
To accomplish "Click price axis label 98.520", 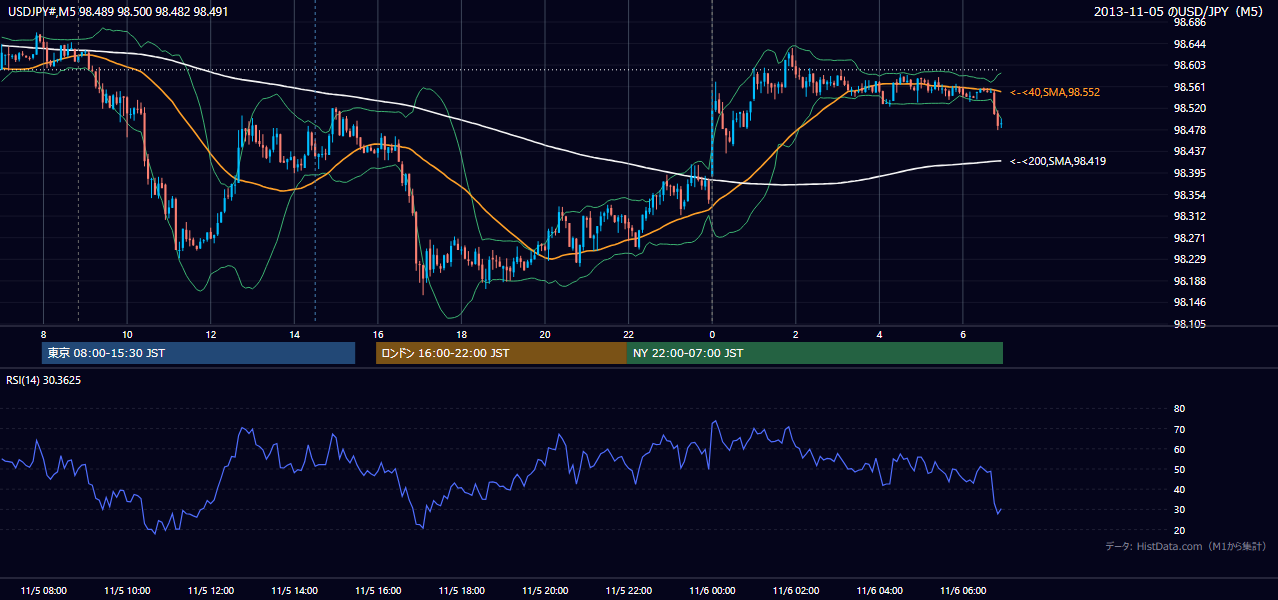I will click(x=1189, y=108).
